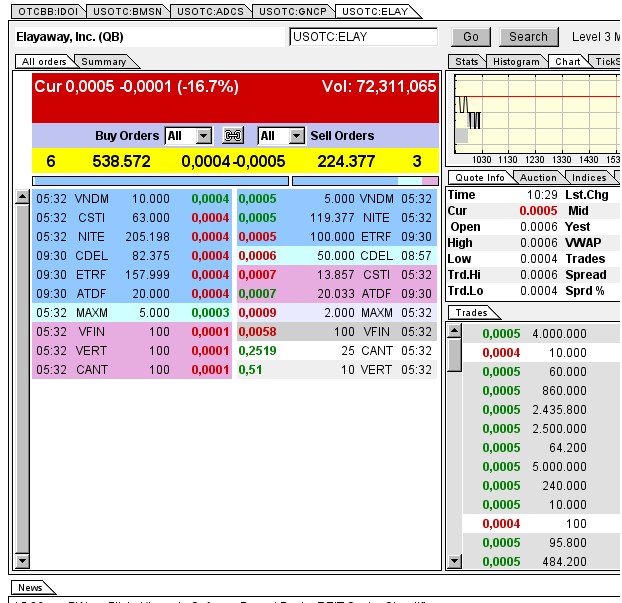This screenshot has height=603, width=622.
Task: Open the News tab
Action: [x=30, y=588]
